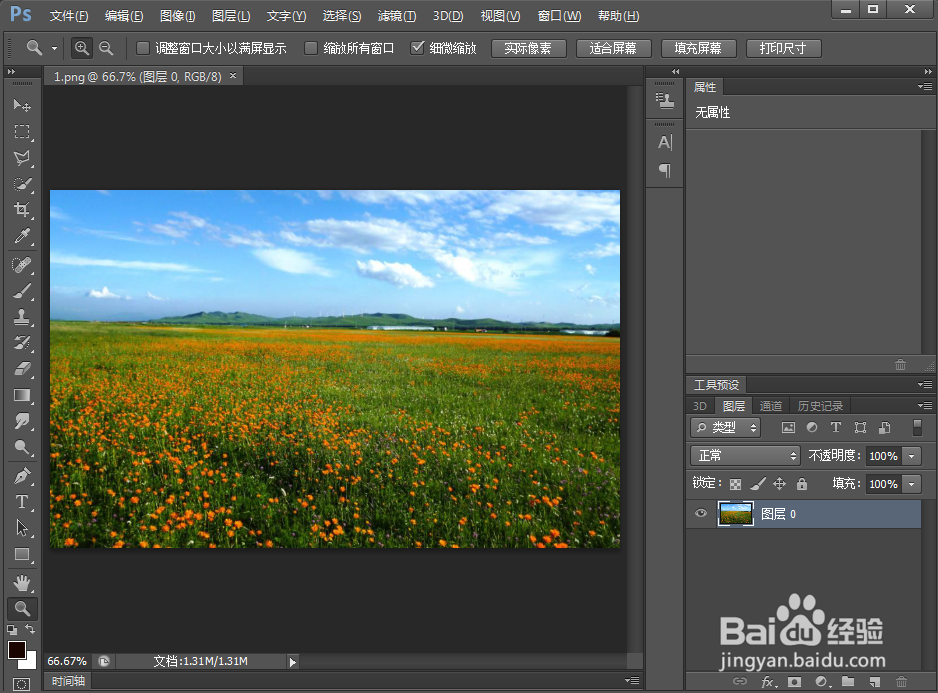Screen dimensions: 938x693
Task: Open the 正常 blend mode dropdown
Action: coord(745,455)
